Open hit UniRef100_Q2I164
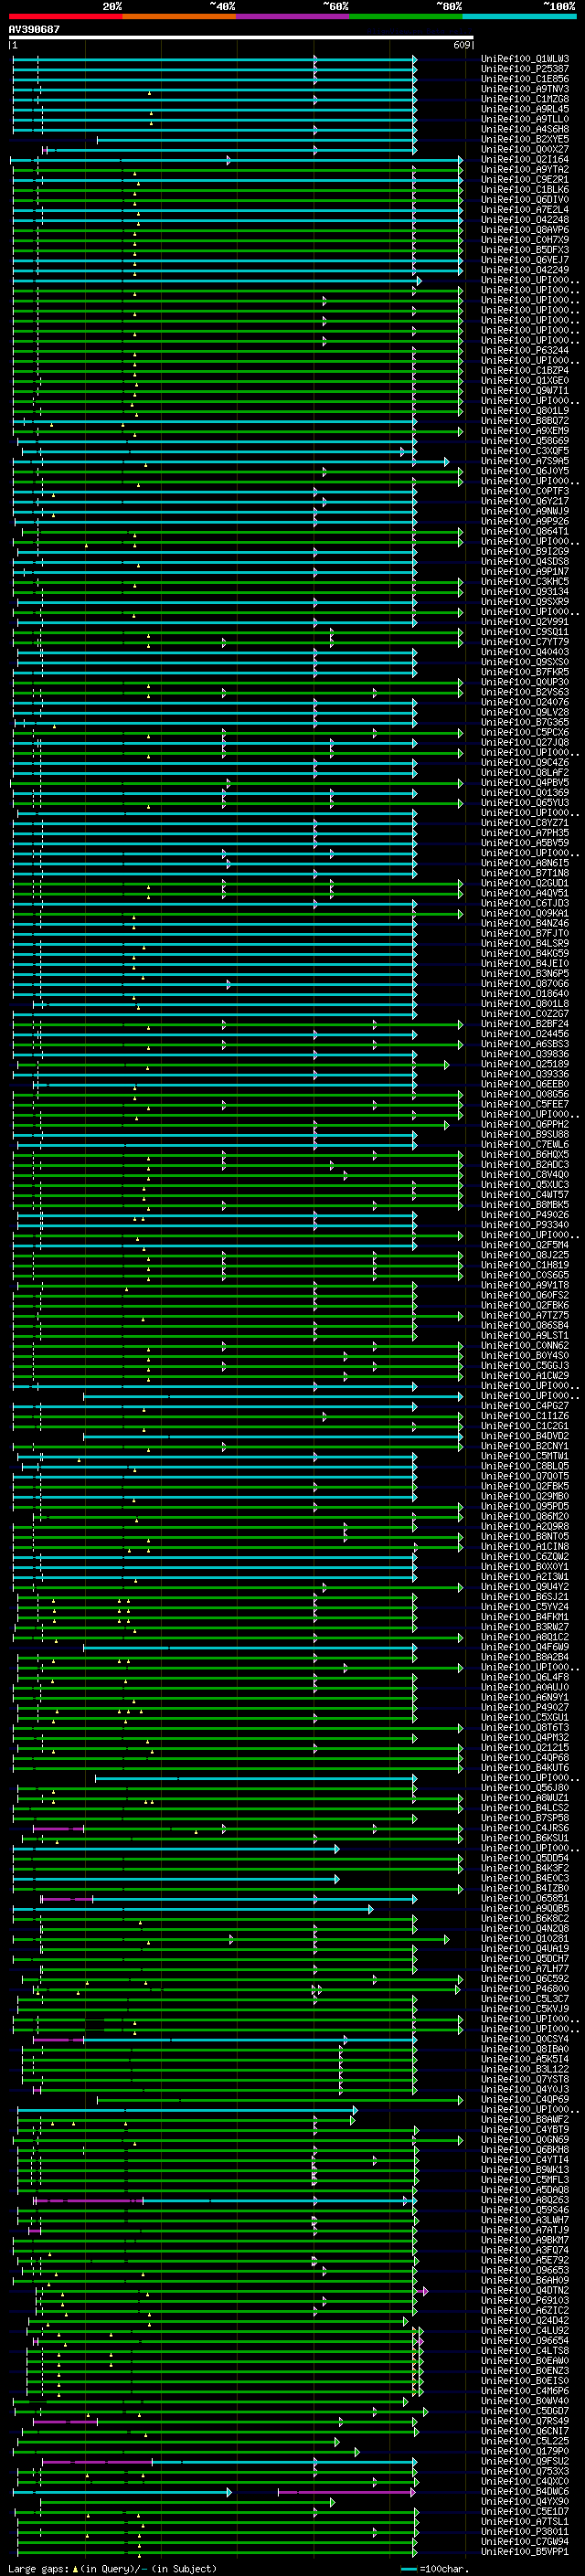The height and width of the screenshot is (2576, 585). coord(524,159)
